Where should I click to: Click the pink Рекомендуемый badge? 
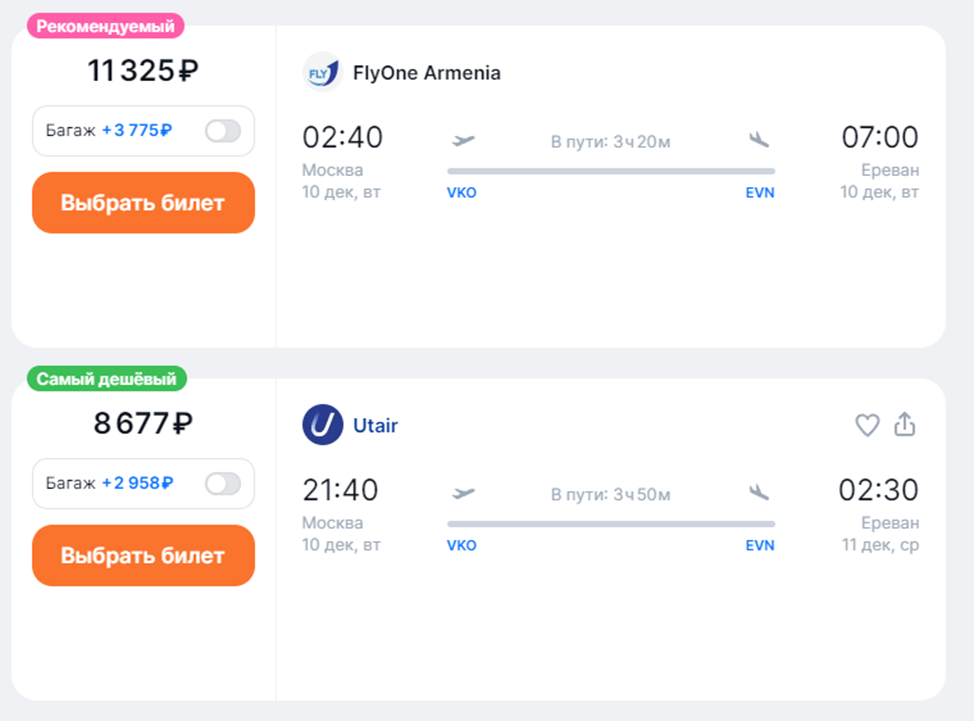(x=106, y=27)
